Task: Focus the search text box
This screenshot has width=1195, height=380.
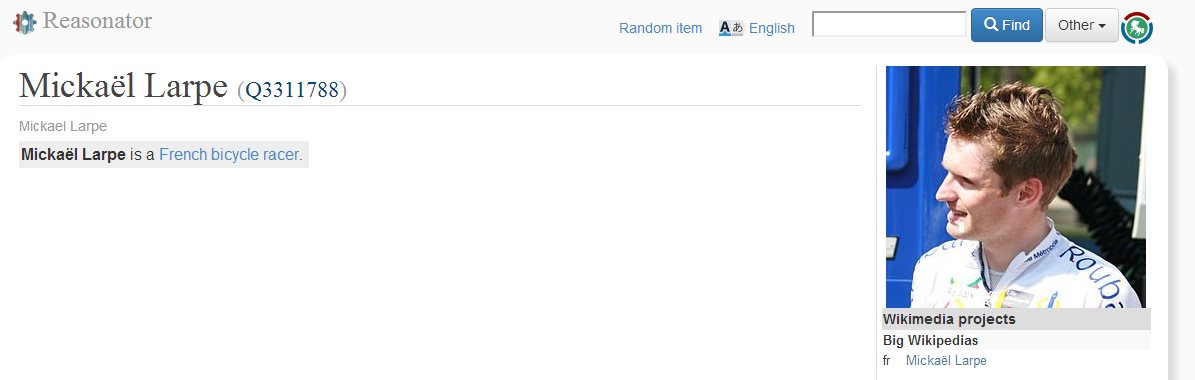Action: (889, 24)
